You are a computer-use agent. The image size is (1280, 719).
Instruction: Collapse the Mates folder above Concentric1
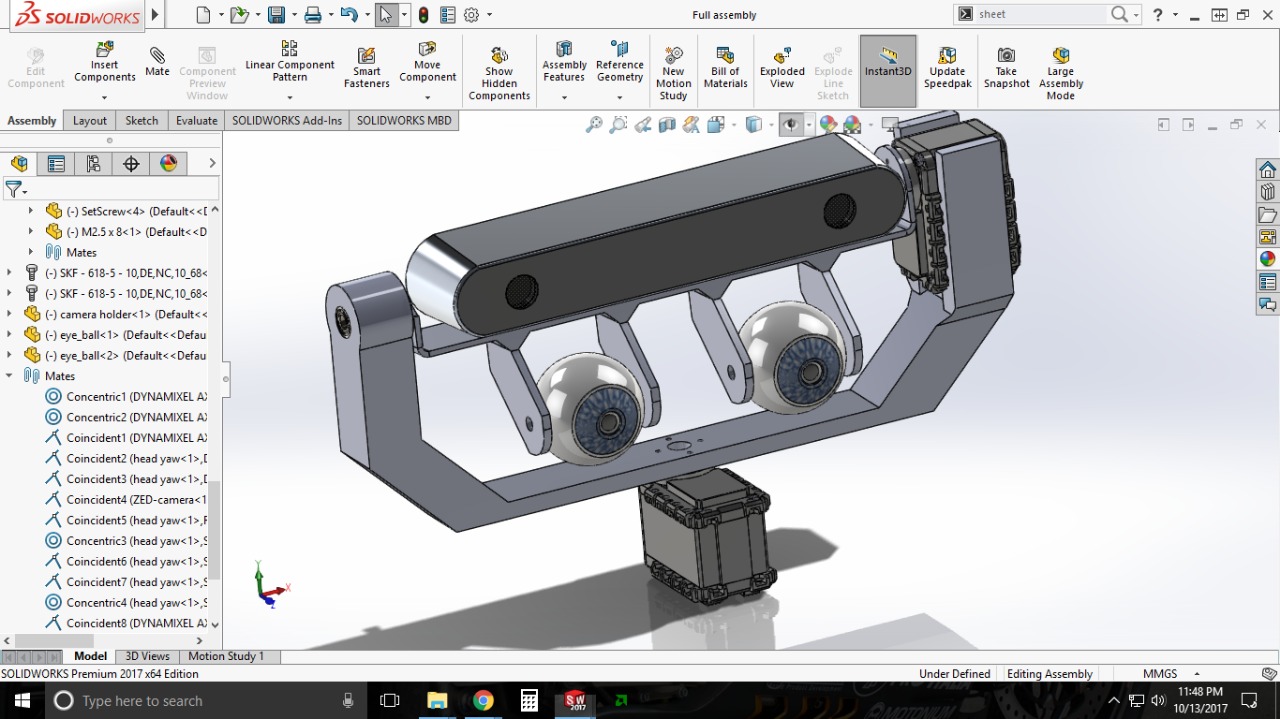point(10,376)
